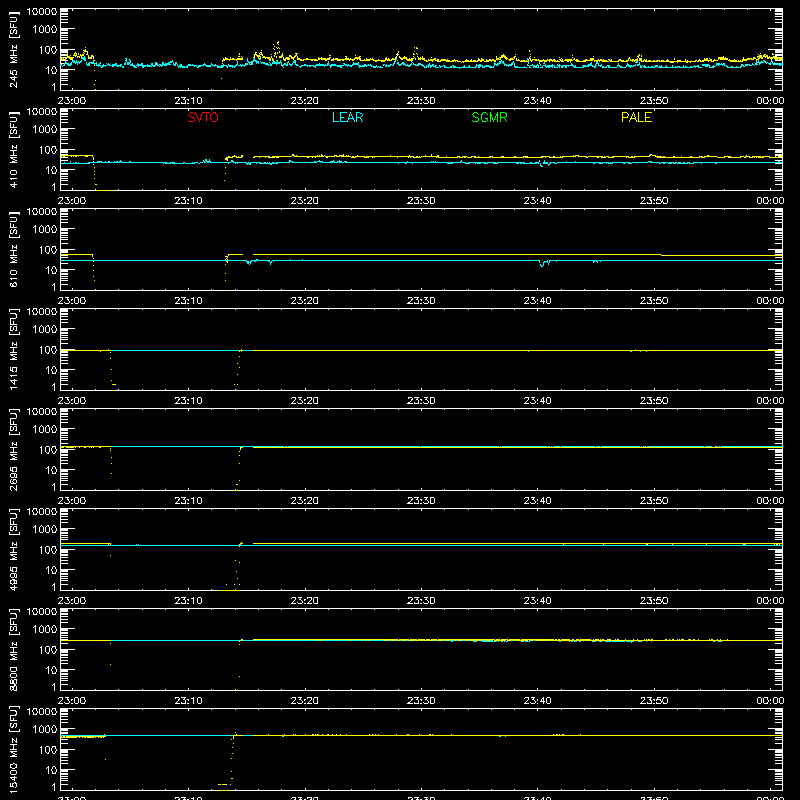
Task: Click the cyan dip near 23:40 in 610 MHz plot
Action: (x=542, y=263)
